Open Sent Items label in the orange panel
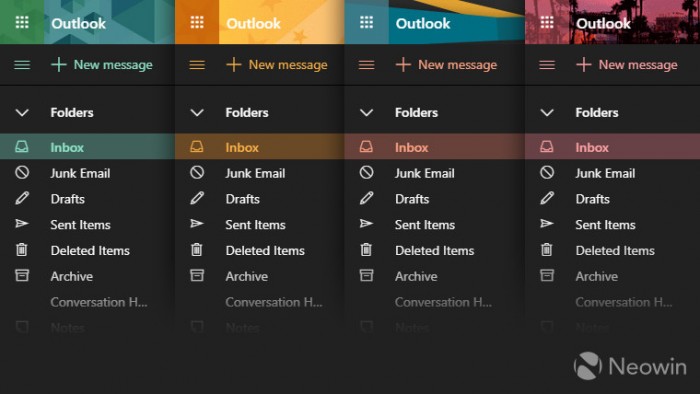700x394 pixels. point(255,225)
